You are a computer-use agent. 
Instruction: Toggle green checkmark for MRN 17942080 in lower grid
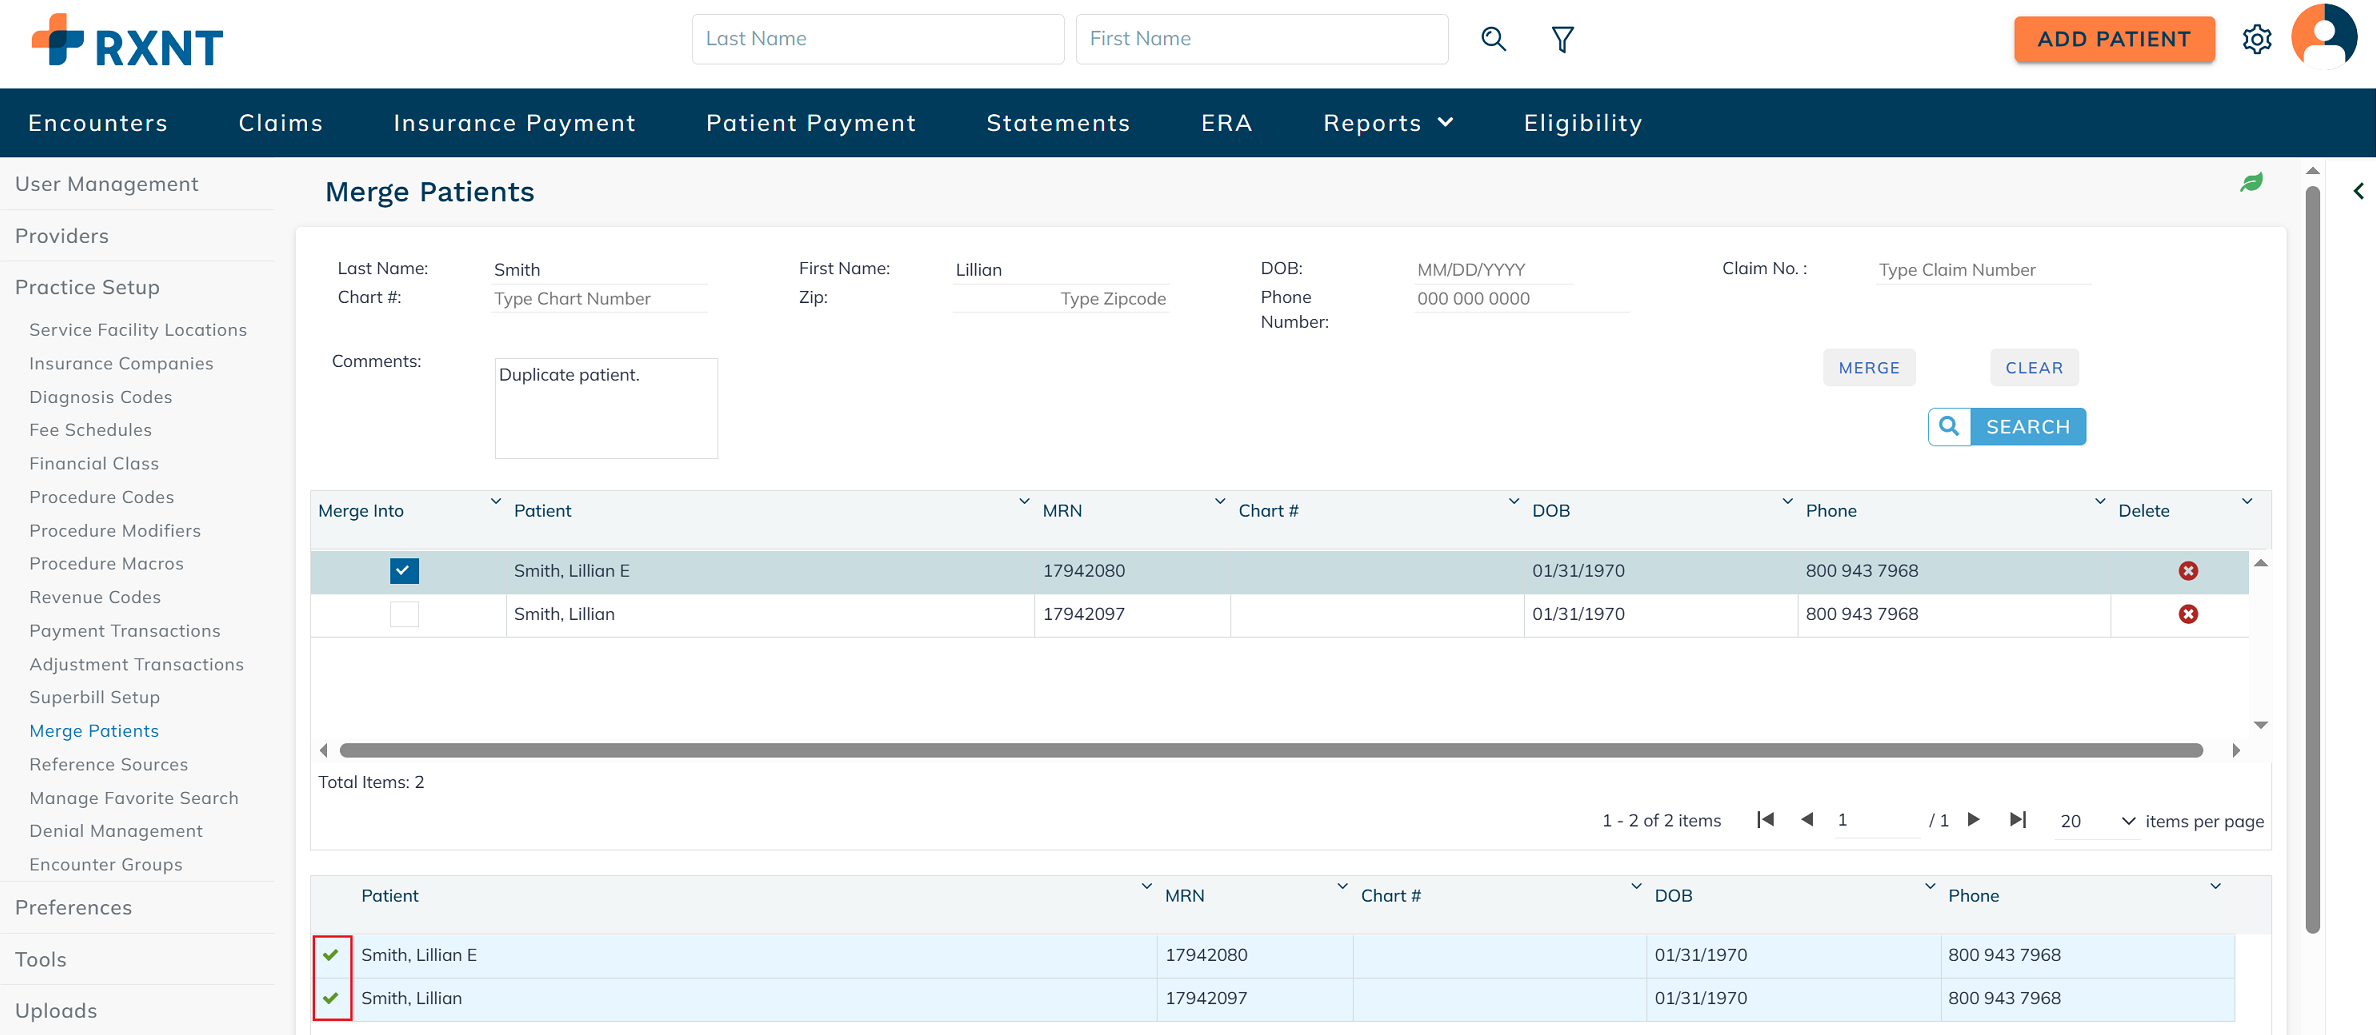tap(331, 955)
